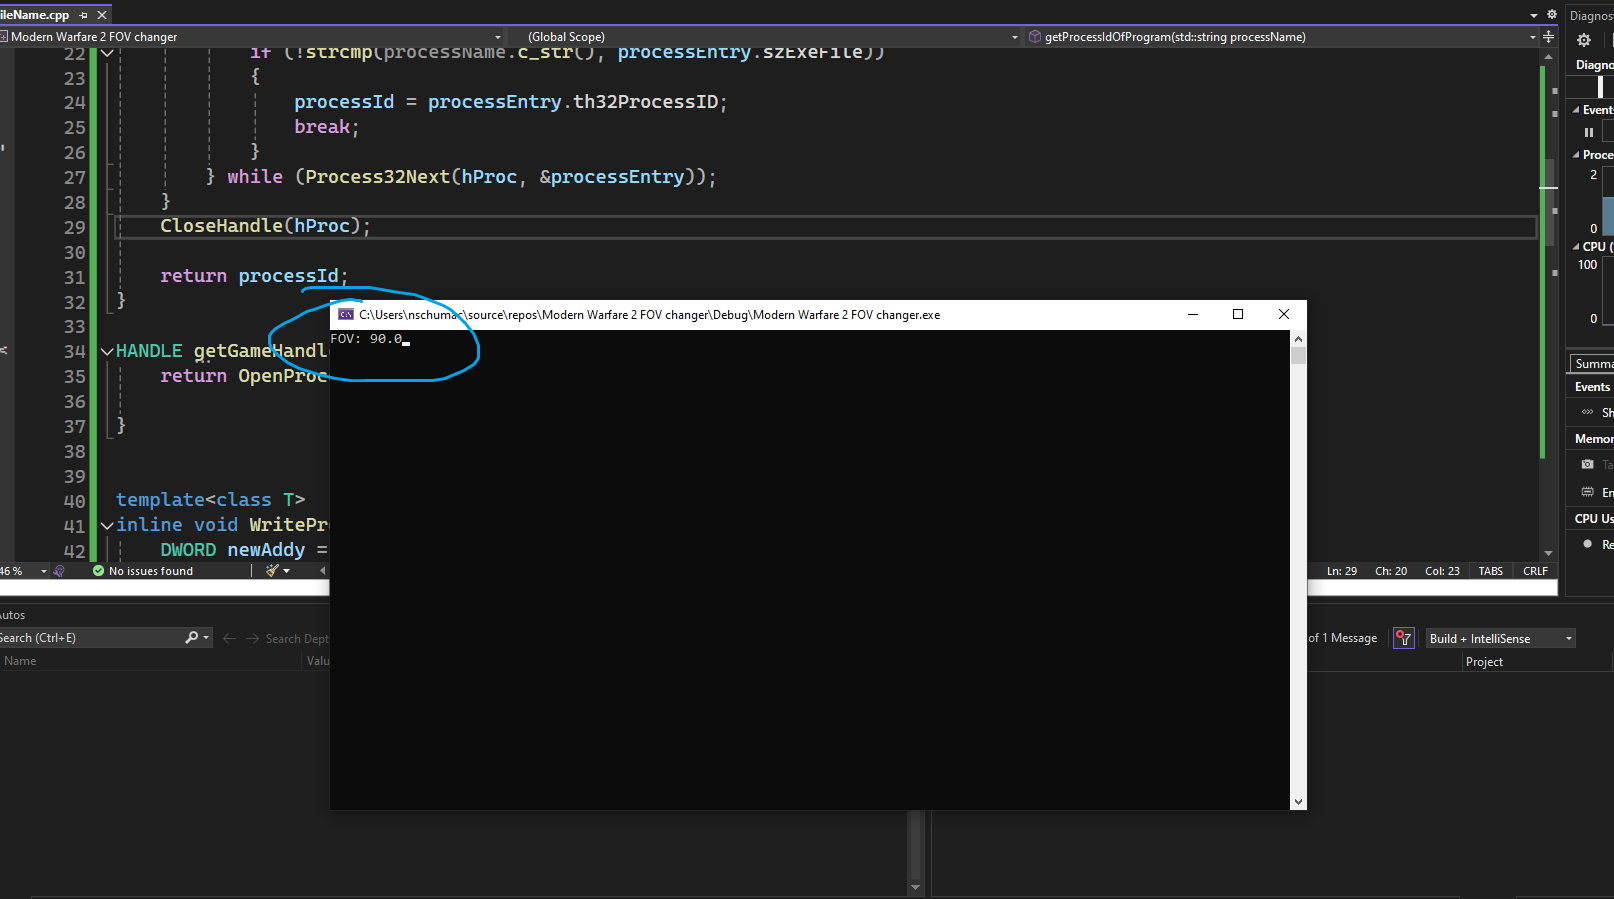Click the Autos search back arrow
Screen dimensions: 1614x899
tap(230, 638)
